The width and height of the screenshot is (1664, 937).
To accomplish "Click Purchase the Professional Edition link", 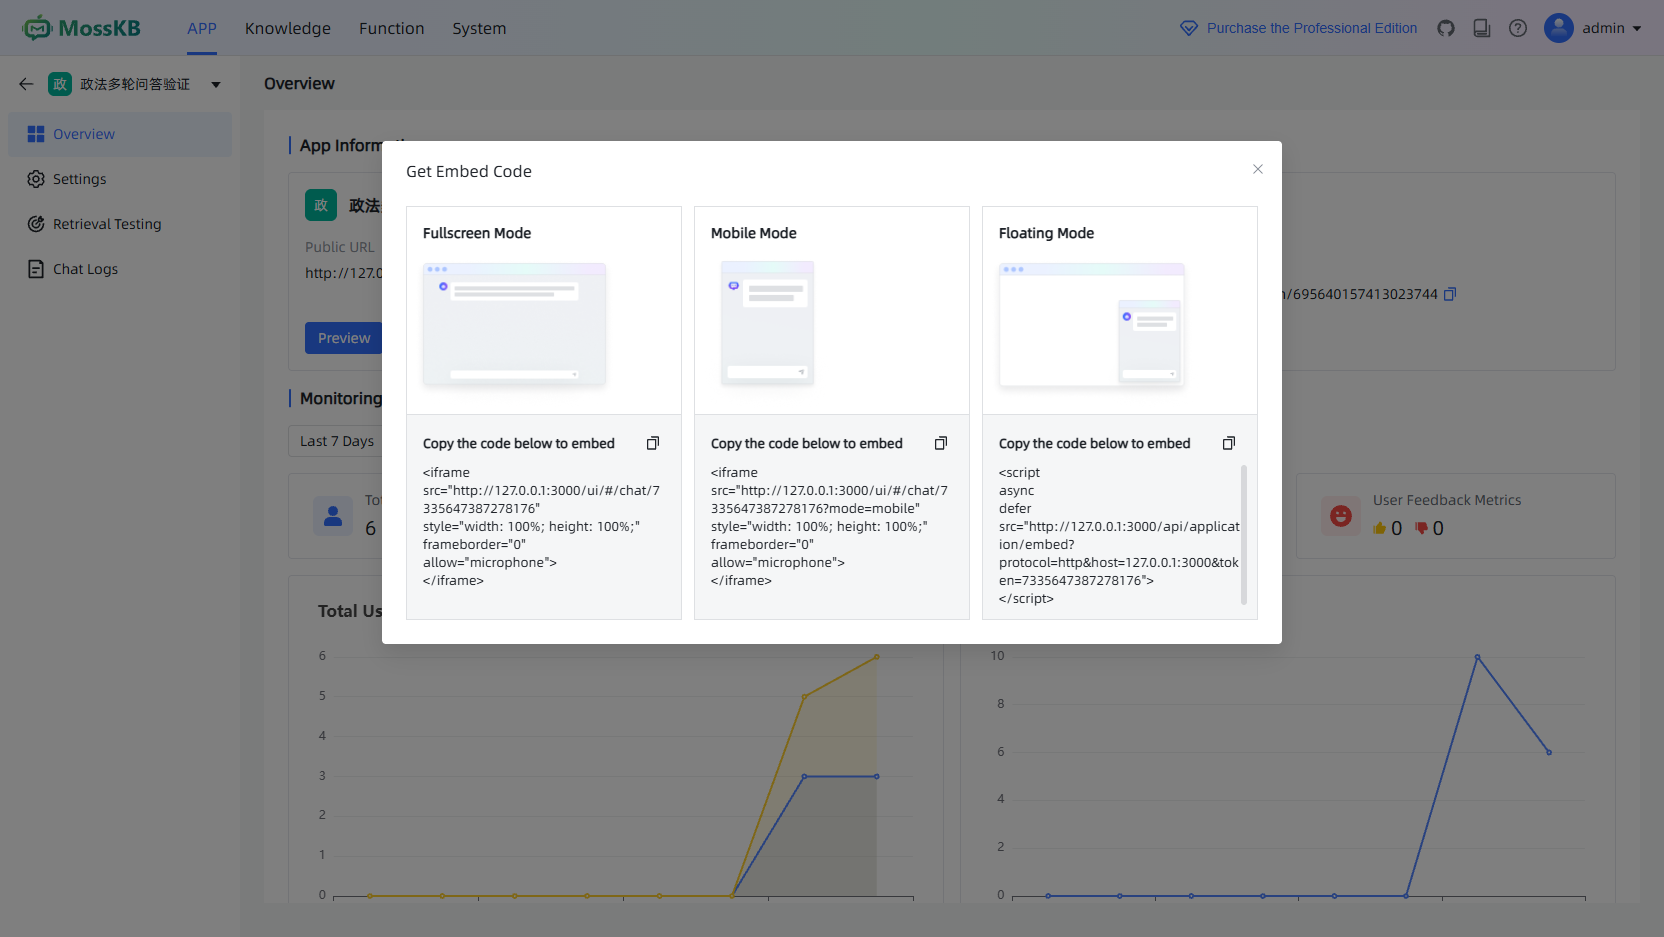I will (x=1312, y=28).
